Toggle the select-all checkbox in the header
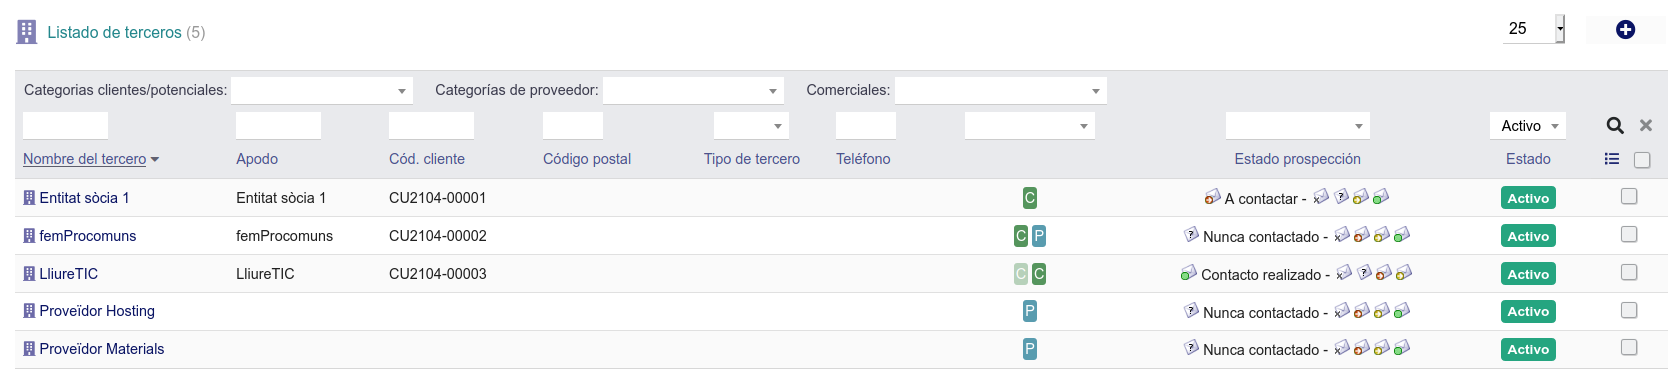 [x=1642, y=160]
